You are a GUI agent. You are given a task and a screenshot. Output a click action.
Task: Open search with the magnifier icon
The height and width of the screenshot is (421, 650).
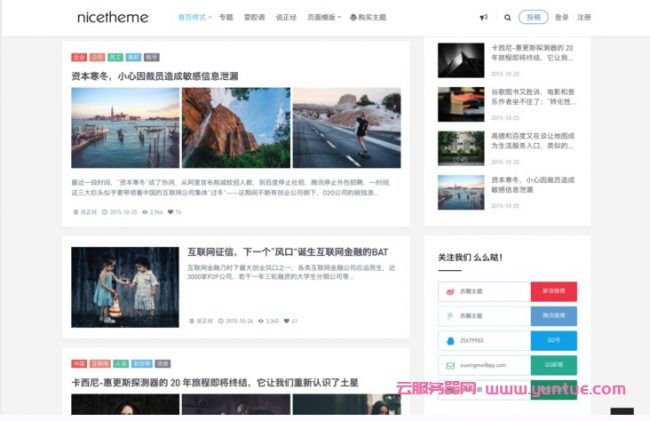click(x=507, y=17)
